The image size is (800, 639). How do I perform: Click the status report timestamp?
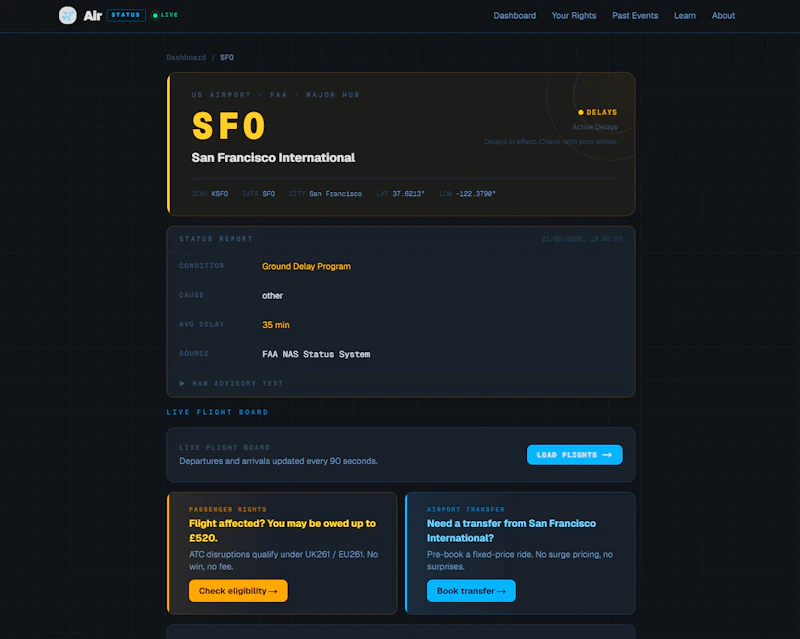(582, 239)
